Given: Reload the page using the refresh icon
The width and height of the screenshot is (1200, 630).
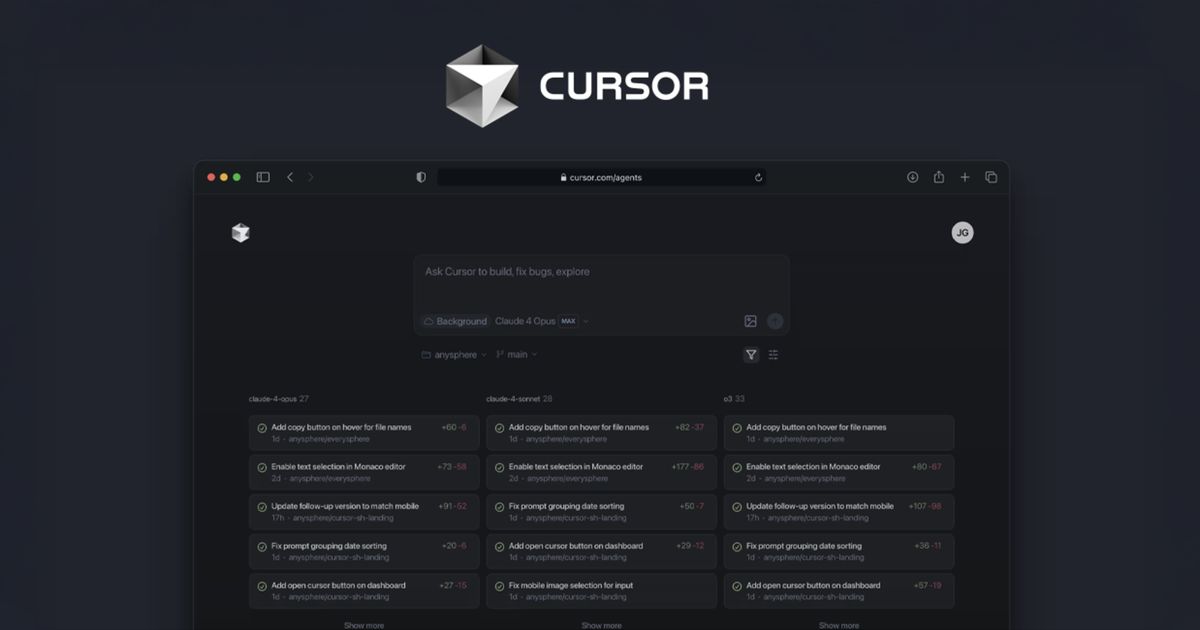Looking at the screenshot, I should pos(758,177).
